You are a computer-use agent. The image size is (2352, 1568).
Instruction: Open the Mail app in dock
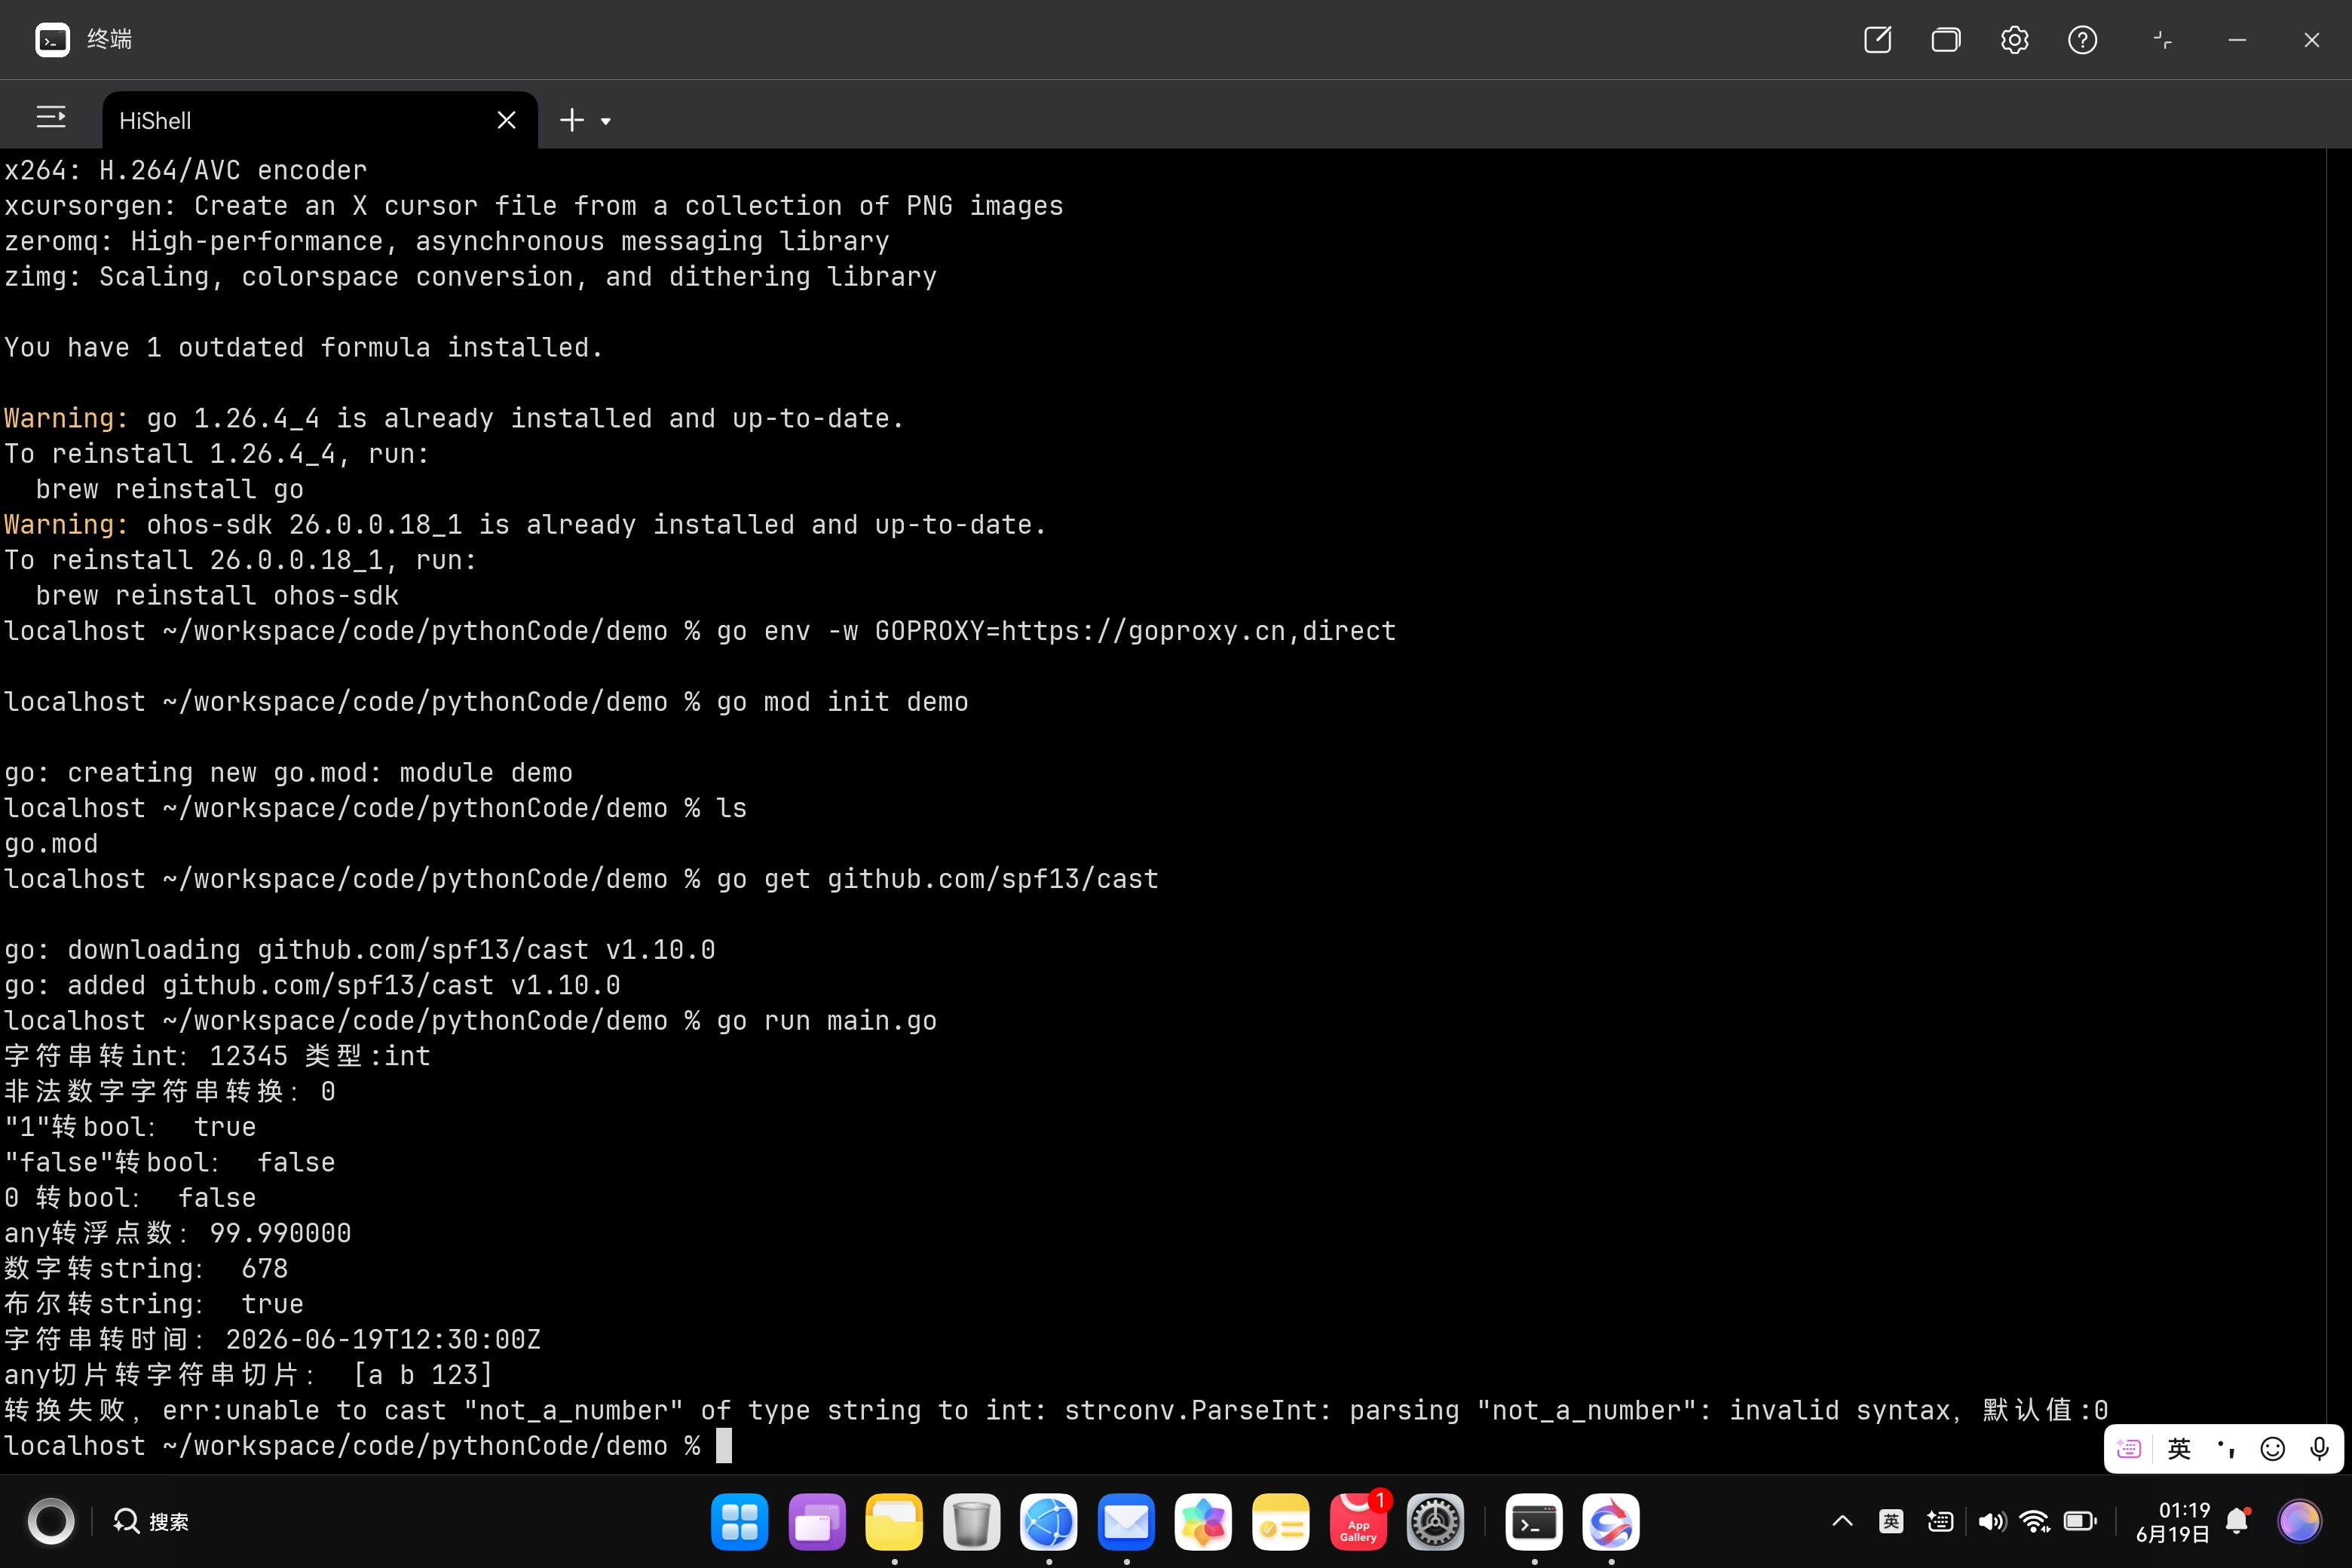[1126, 1522]
